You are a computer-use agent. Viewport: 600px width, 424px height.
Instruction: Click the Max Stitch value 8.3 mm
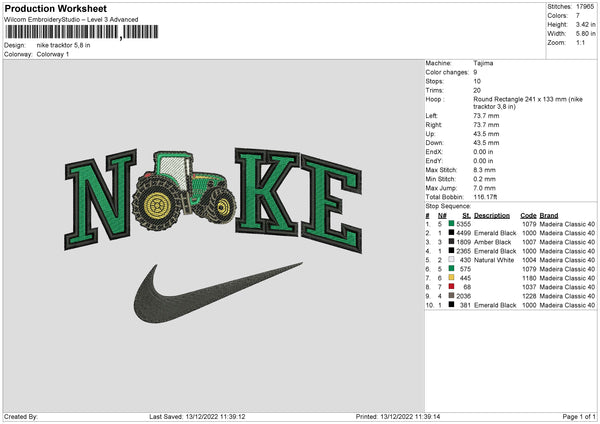click(x=484, y=170)
